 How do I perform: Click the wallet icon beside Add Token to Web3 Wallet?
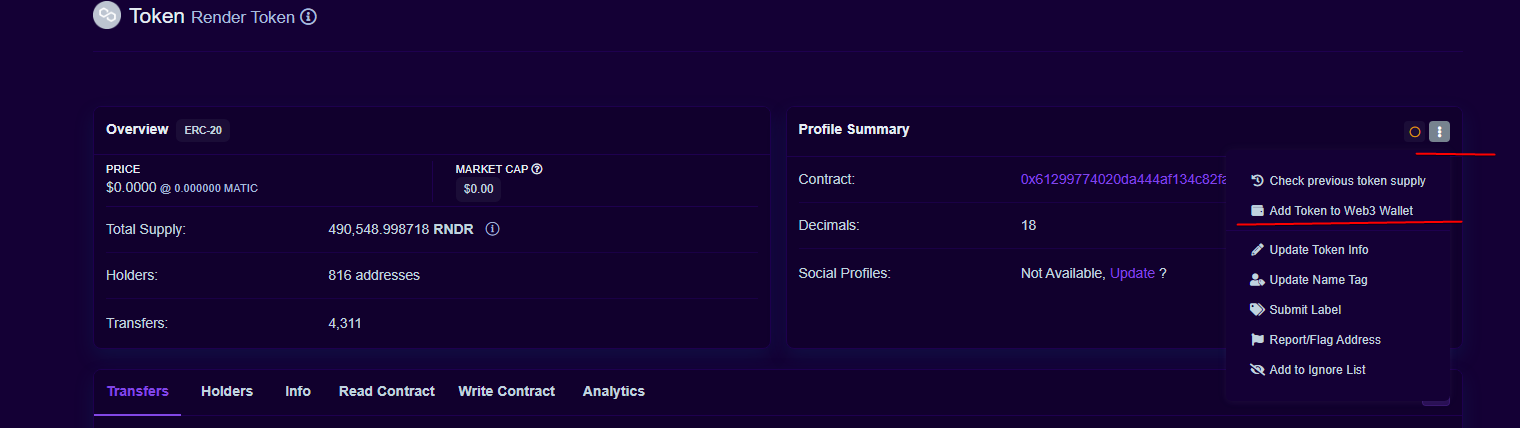coord(1257,211)
